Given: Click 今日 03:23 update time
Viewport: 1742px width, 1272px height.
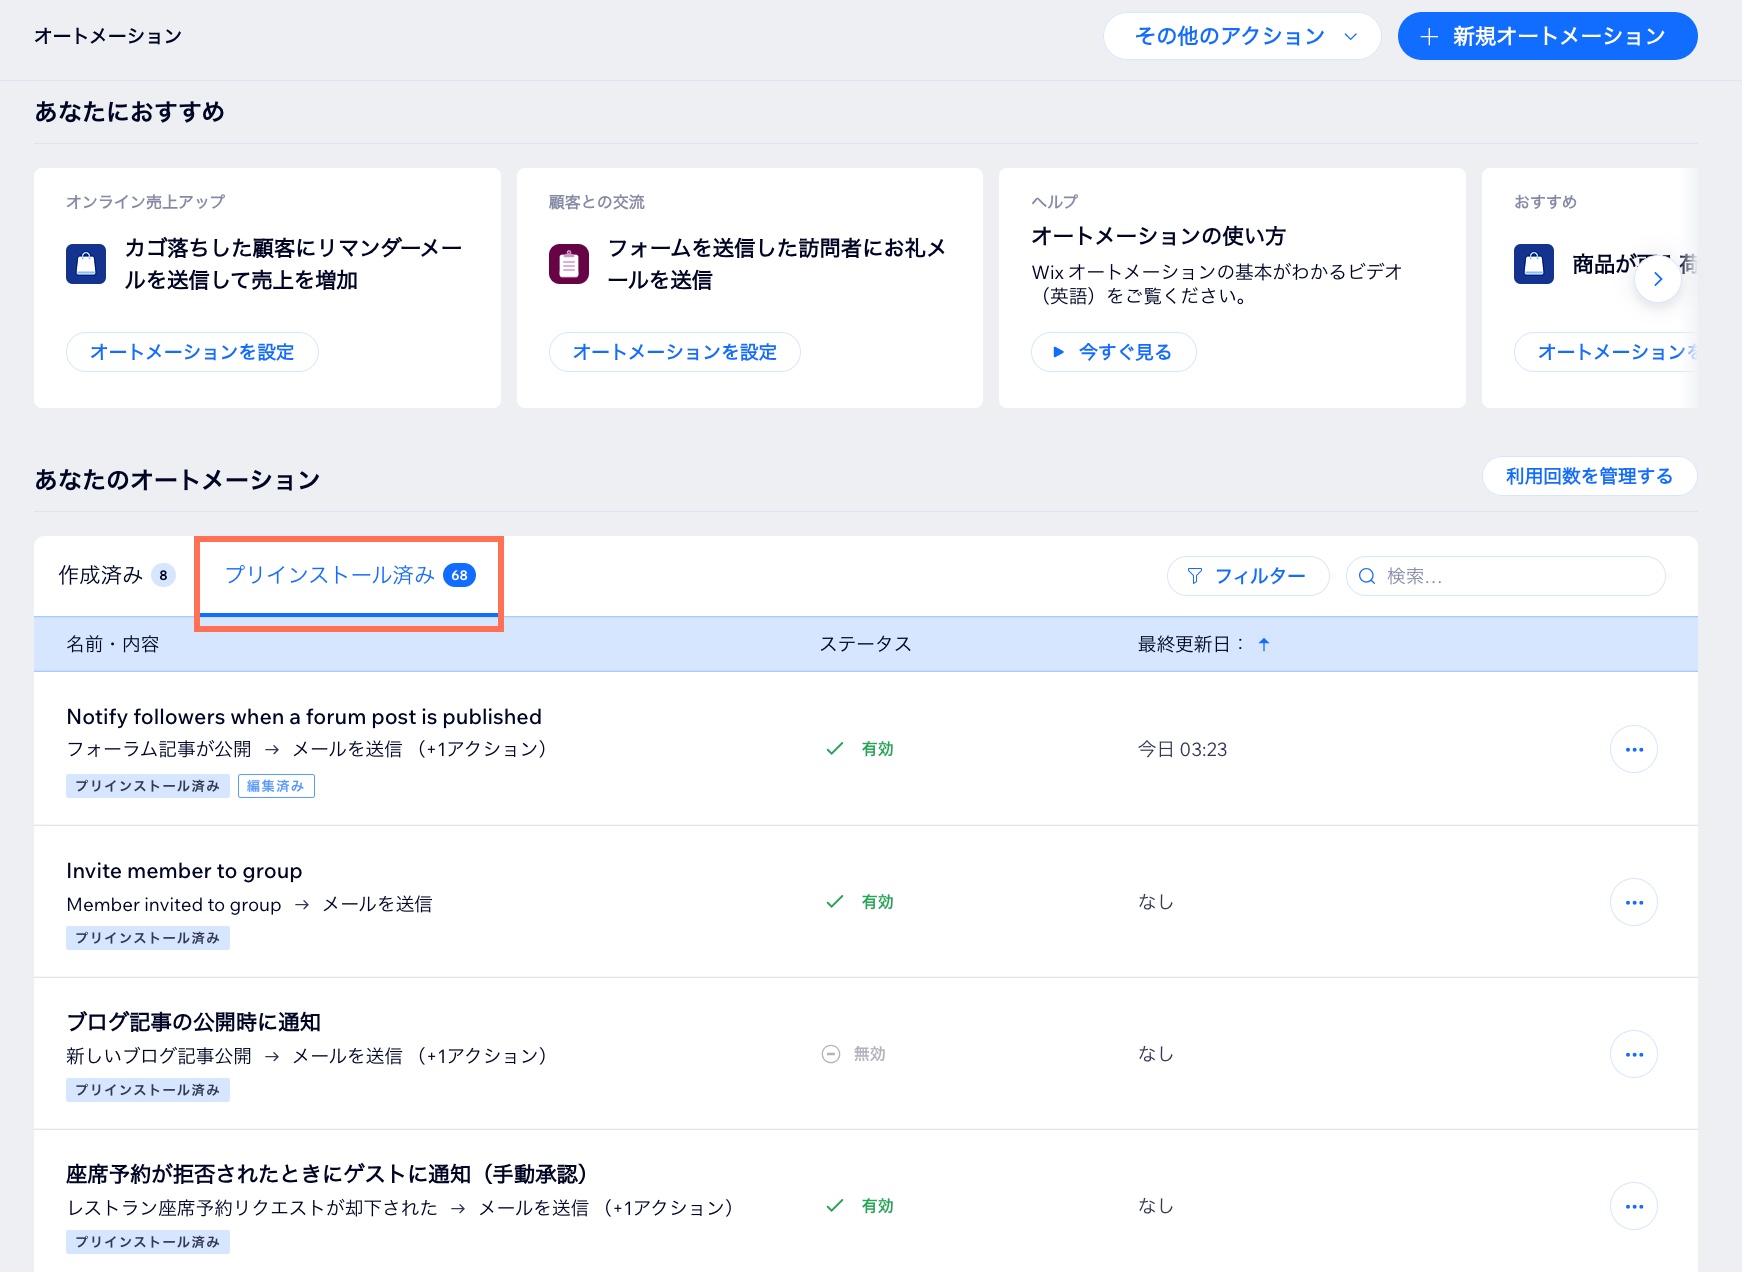Looking at the screenshot, I should [x=1182, y=749].
